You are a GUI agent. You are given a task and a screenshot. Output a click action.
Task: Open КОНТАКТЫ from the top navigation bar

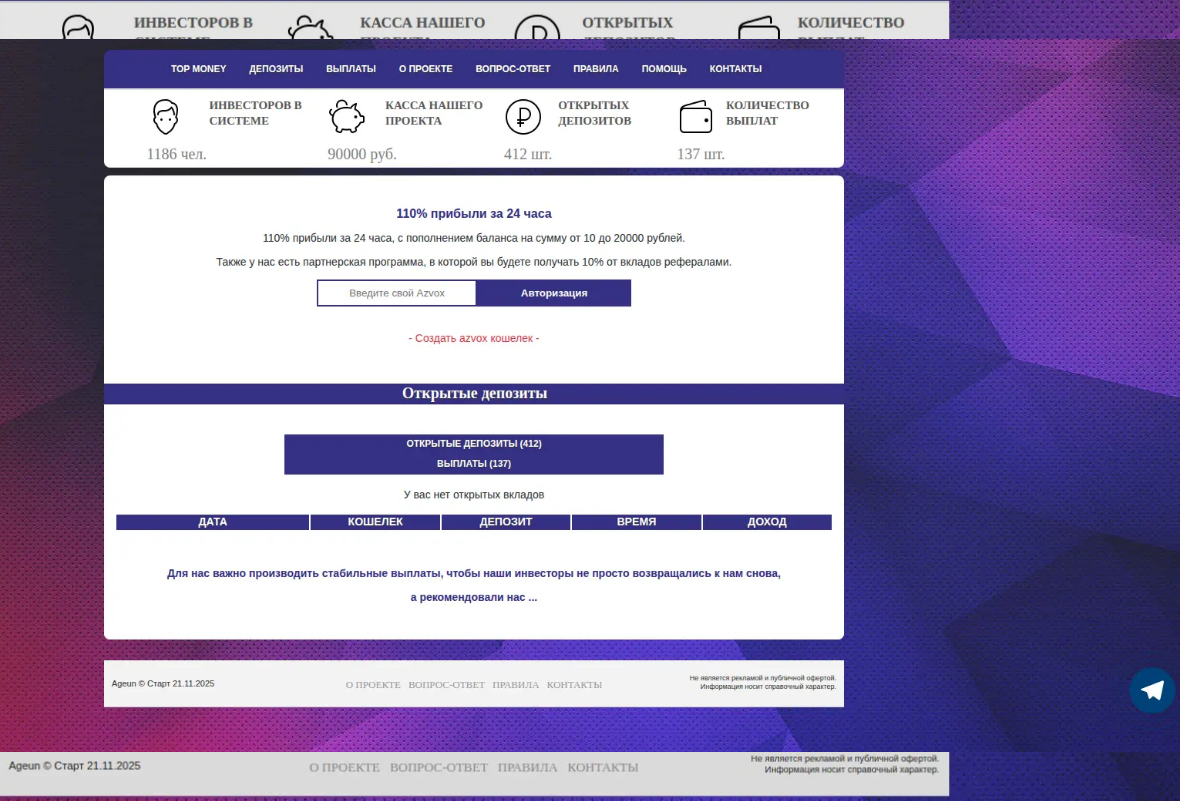[736, 69]
